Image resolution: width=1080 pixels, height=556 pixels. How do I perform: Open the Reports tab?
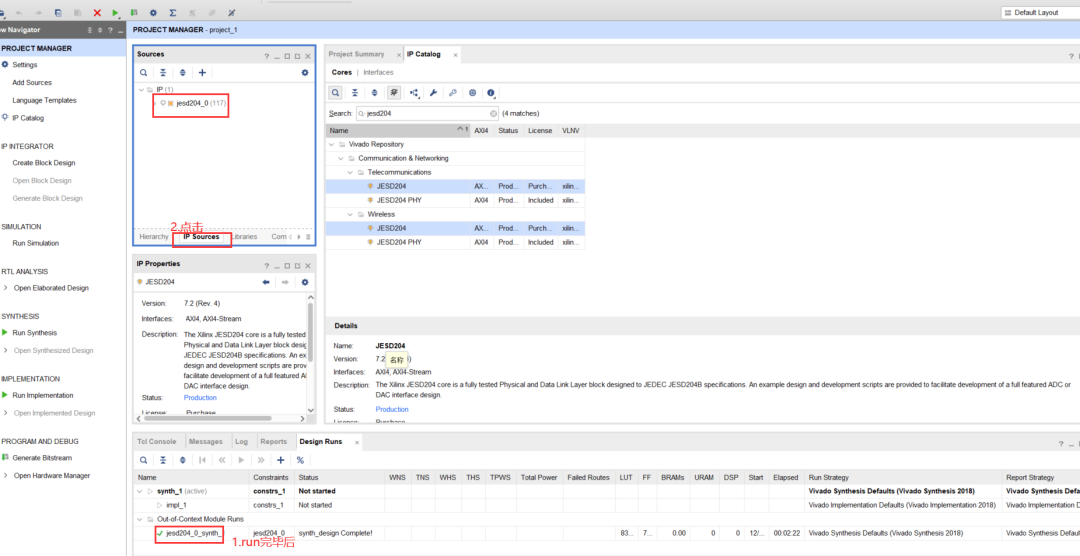tap(273, 441)
